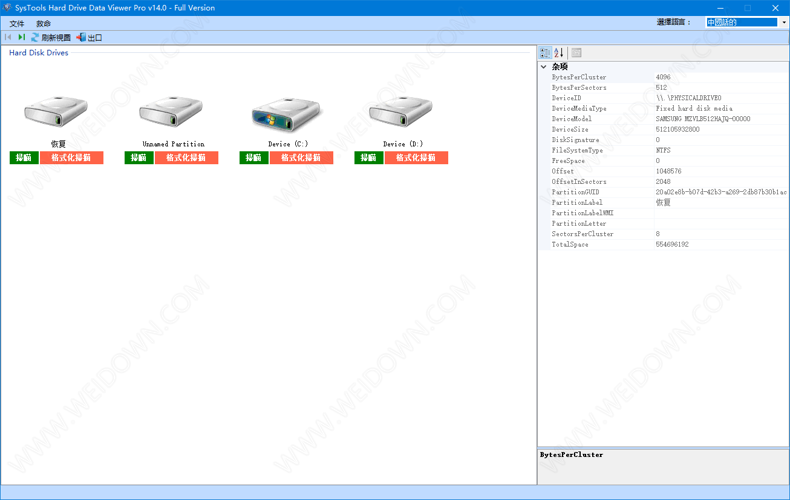Click the Unnamed Partition drive label
This screenshot has height=500, width=790.
coord(173,144)
